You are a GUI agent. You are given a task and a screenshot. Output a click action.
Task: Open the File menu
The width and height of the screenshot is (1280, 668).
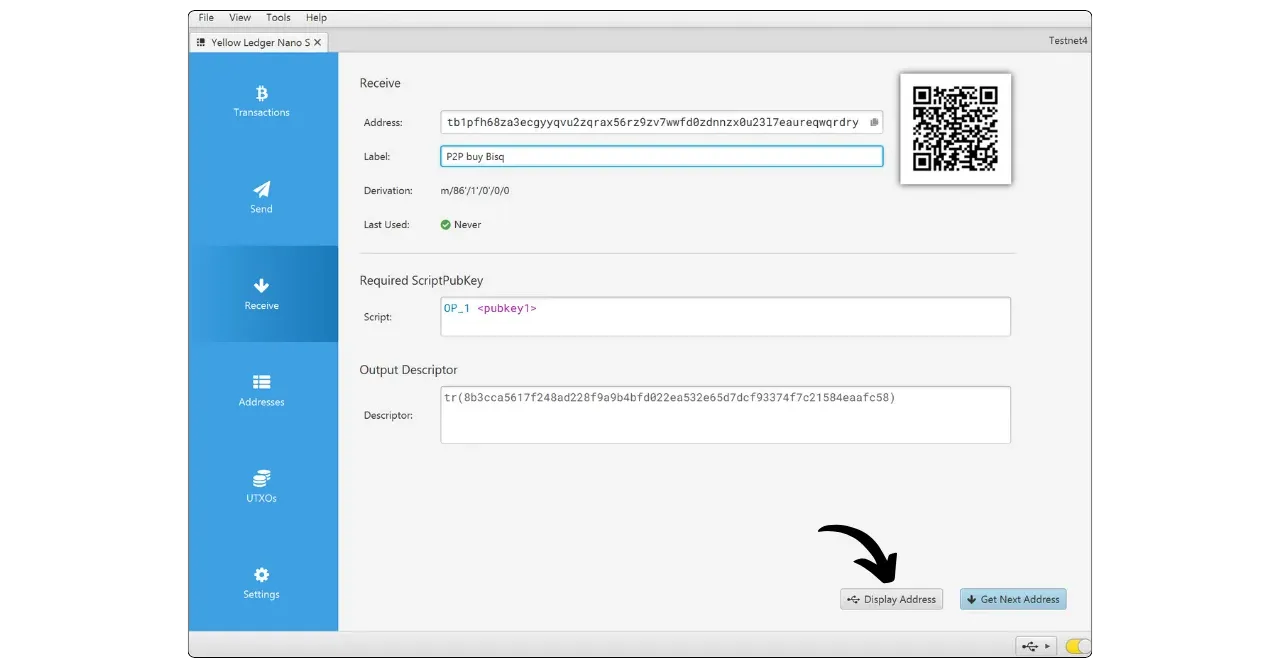coord(206,18)
